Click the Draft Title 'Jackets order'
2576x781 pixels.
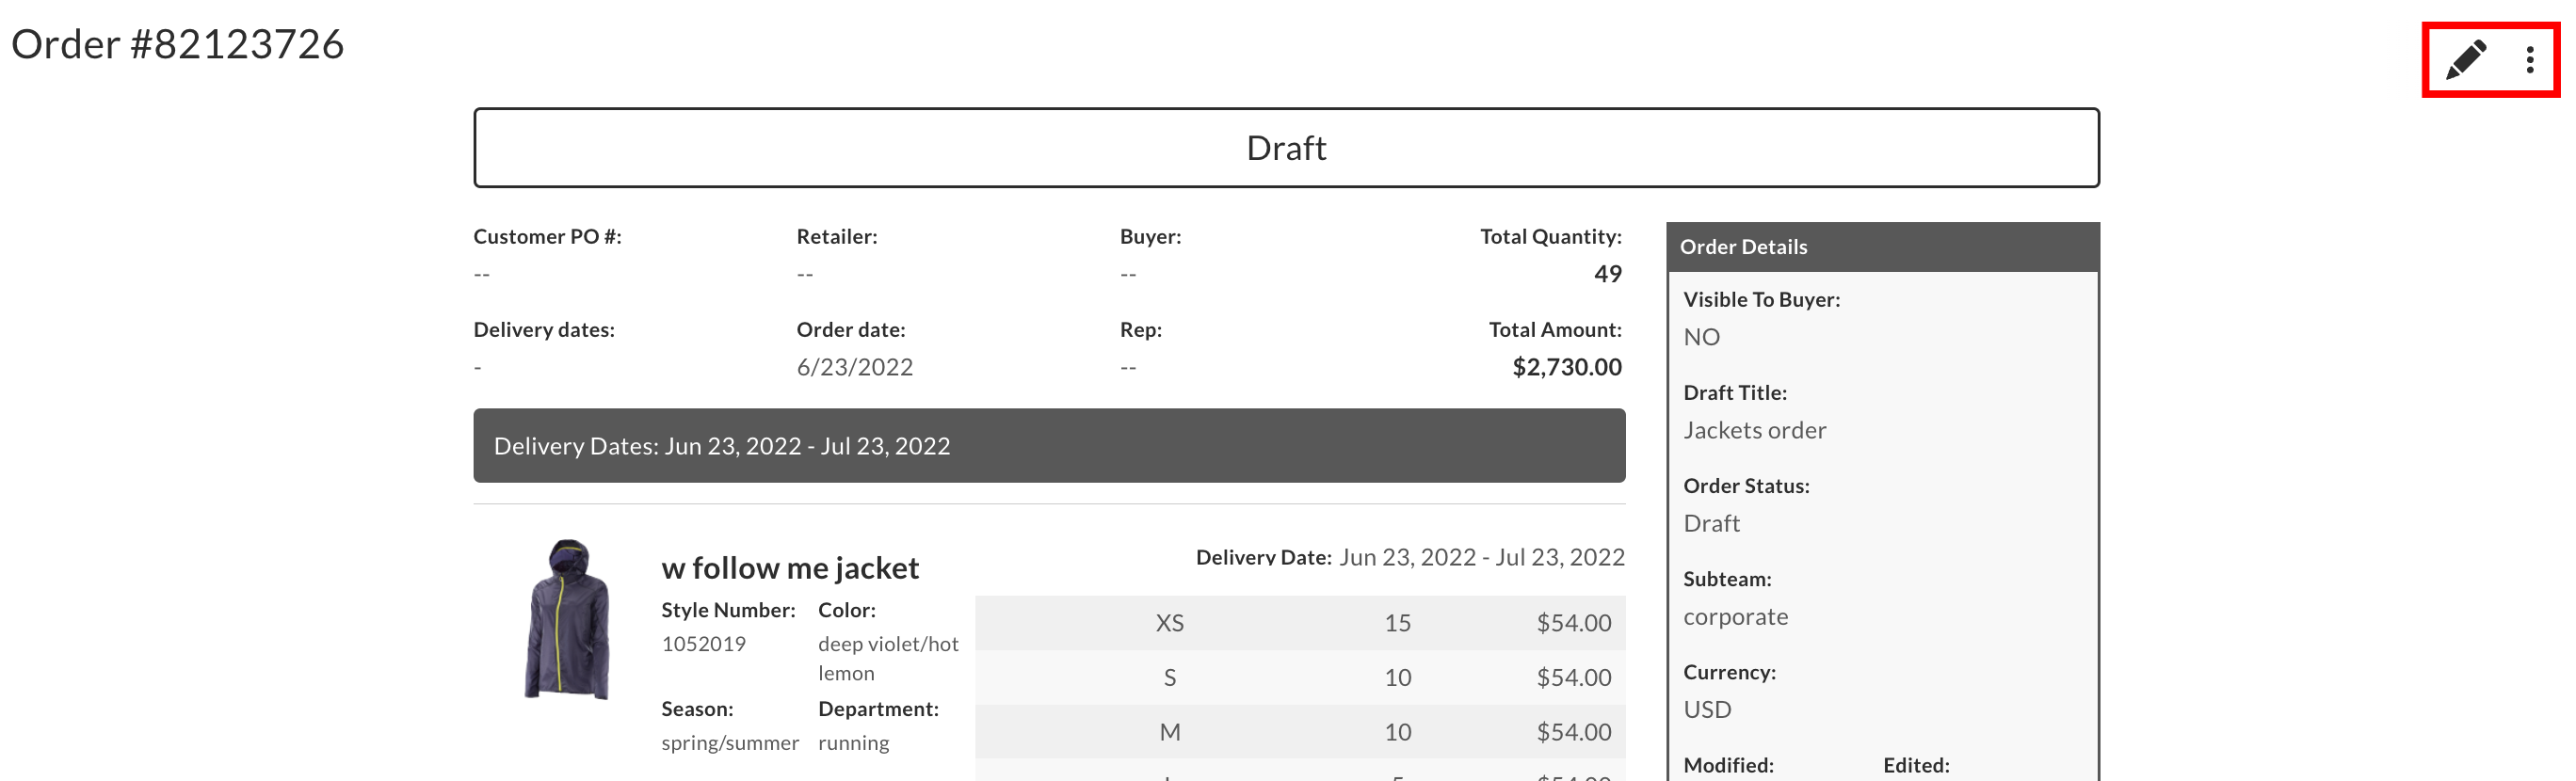pyautogui.click(x=1755, y=430)
